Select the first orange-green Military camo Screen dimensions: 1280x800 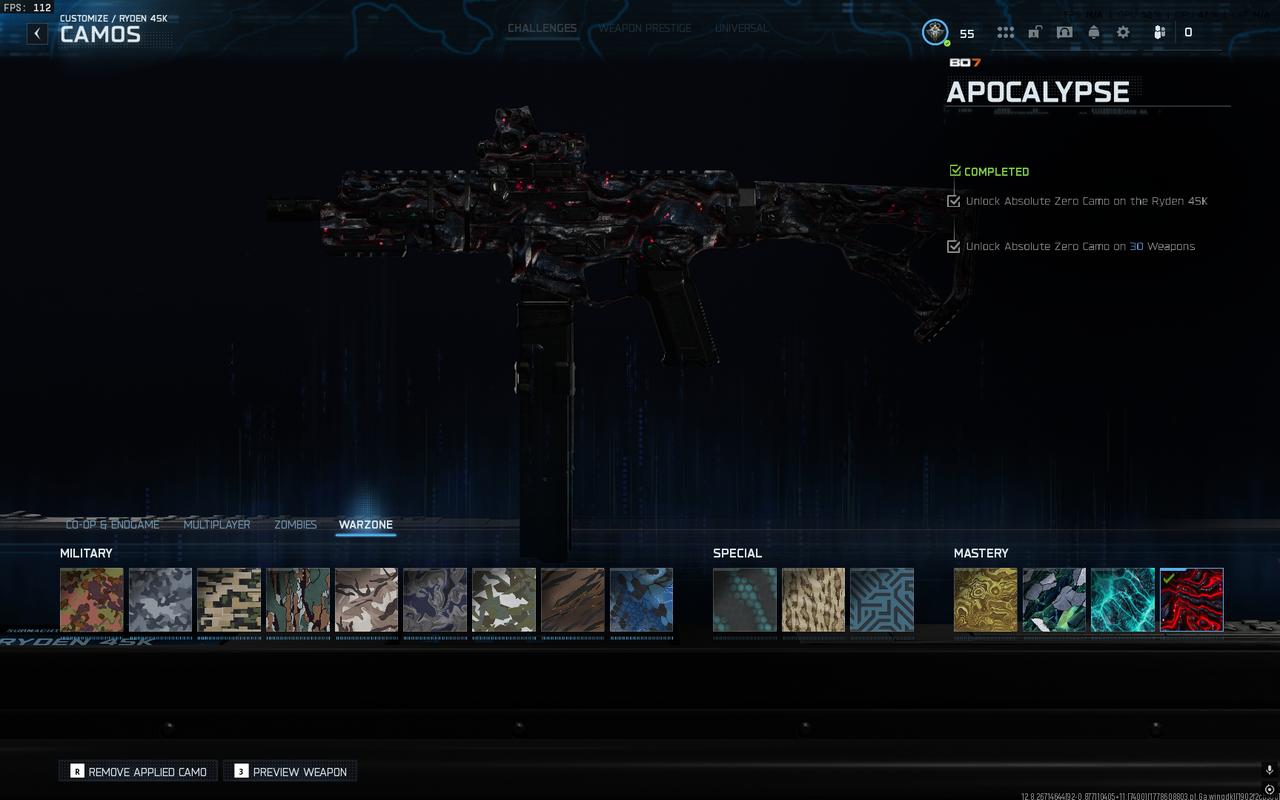click(92, 600)
